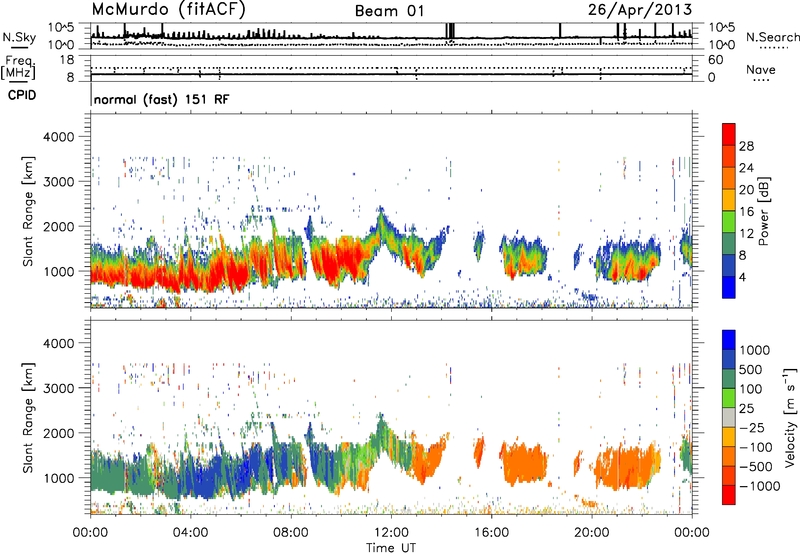Click the '60' Nave axis value

715,60
